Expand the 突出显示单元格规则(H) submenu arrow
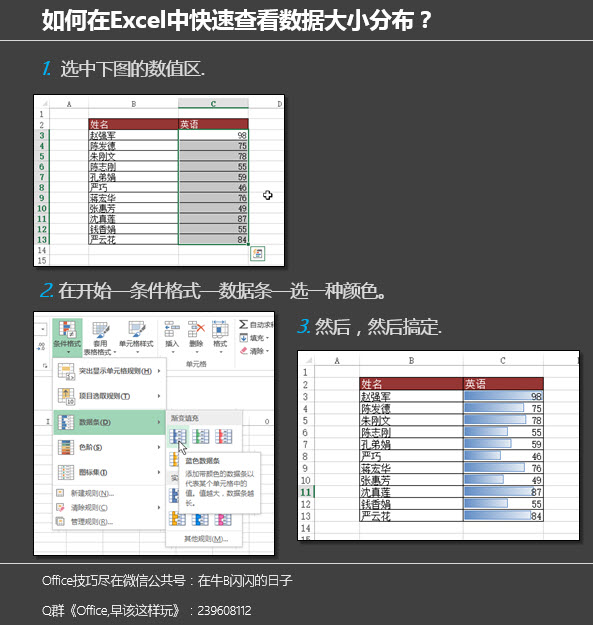593x625 pixels. [x=159, y=371]
